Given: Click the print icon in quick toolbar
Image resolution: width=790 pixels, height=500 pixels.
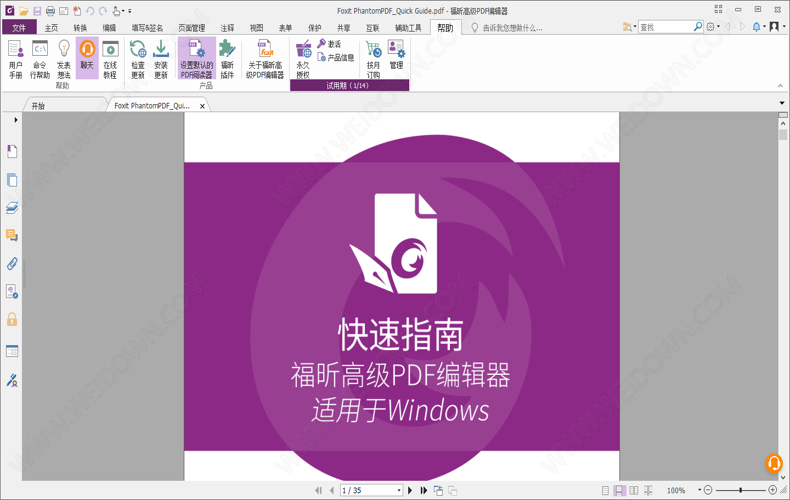Looking at the screenshot, I should coord(50,11).
